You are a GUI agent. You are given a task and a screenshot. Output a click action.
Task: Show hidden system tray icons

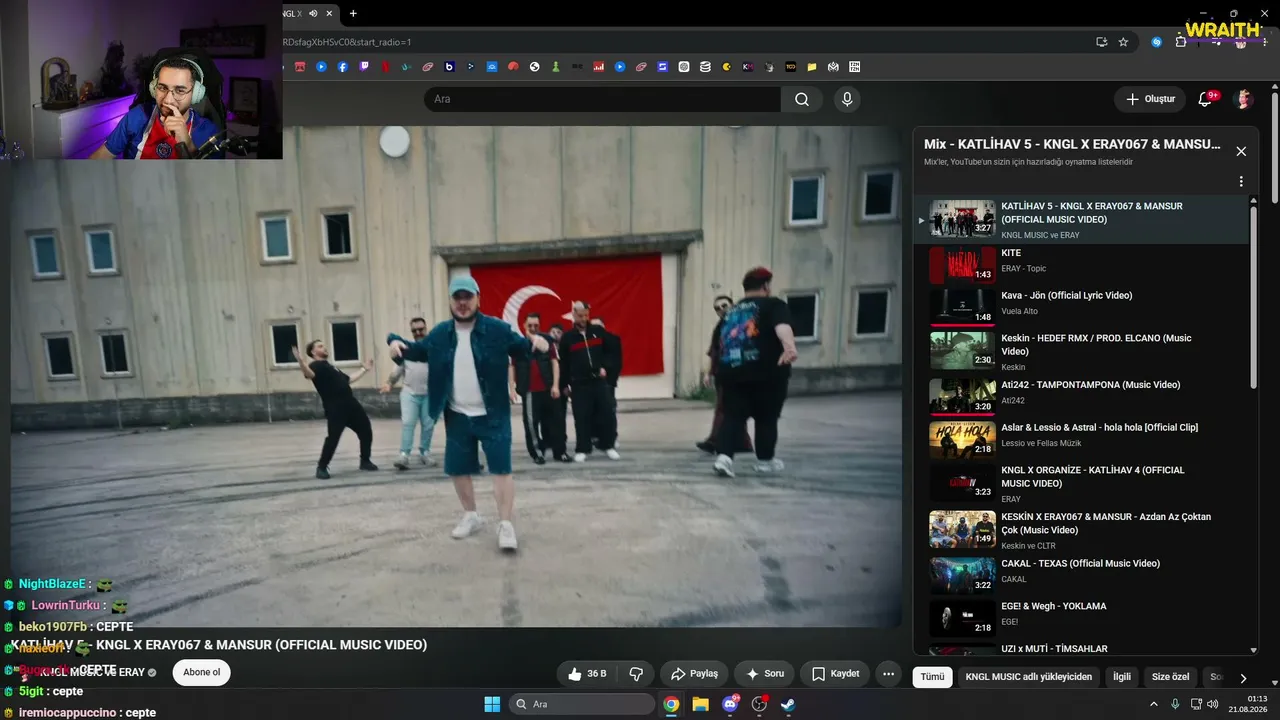(x=1154, y=704)
